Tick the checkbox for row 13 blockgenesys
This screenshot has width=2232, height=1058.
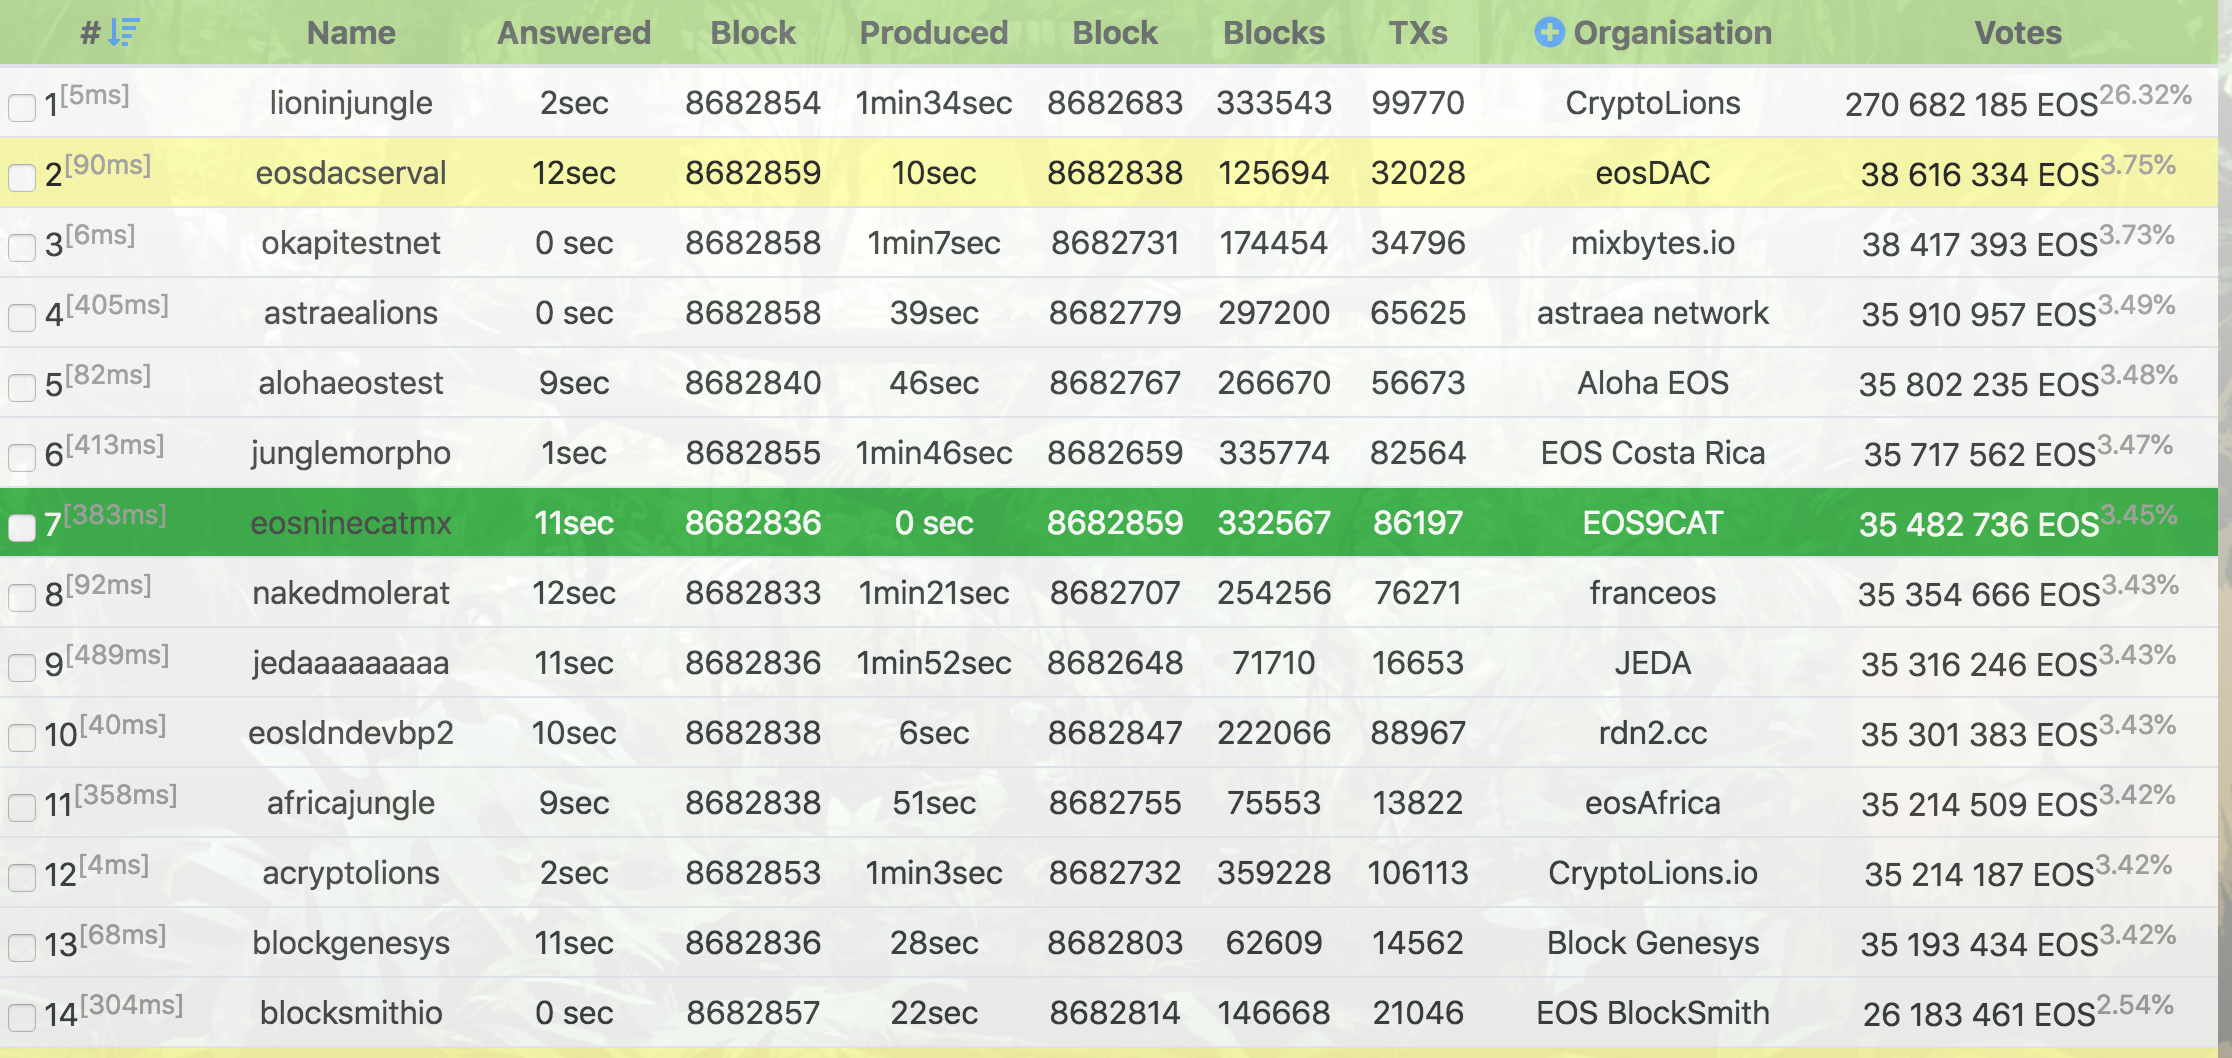point(22,947)
